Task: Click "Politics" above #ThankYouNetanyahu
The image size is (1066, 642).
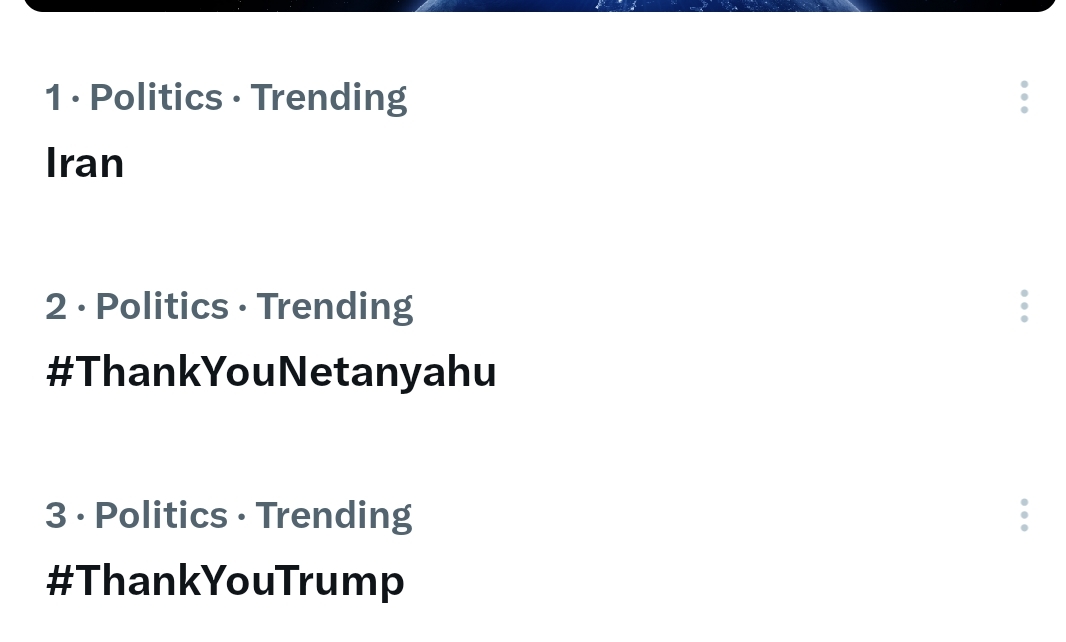Action: coord(162,306)
